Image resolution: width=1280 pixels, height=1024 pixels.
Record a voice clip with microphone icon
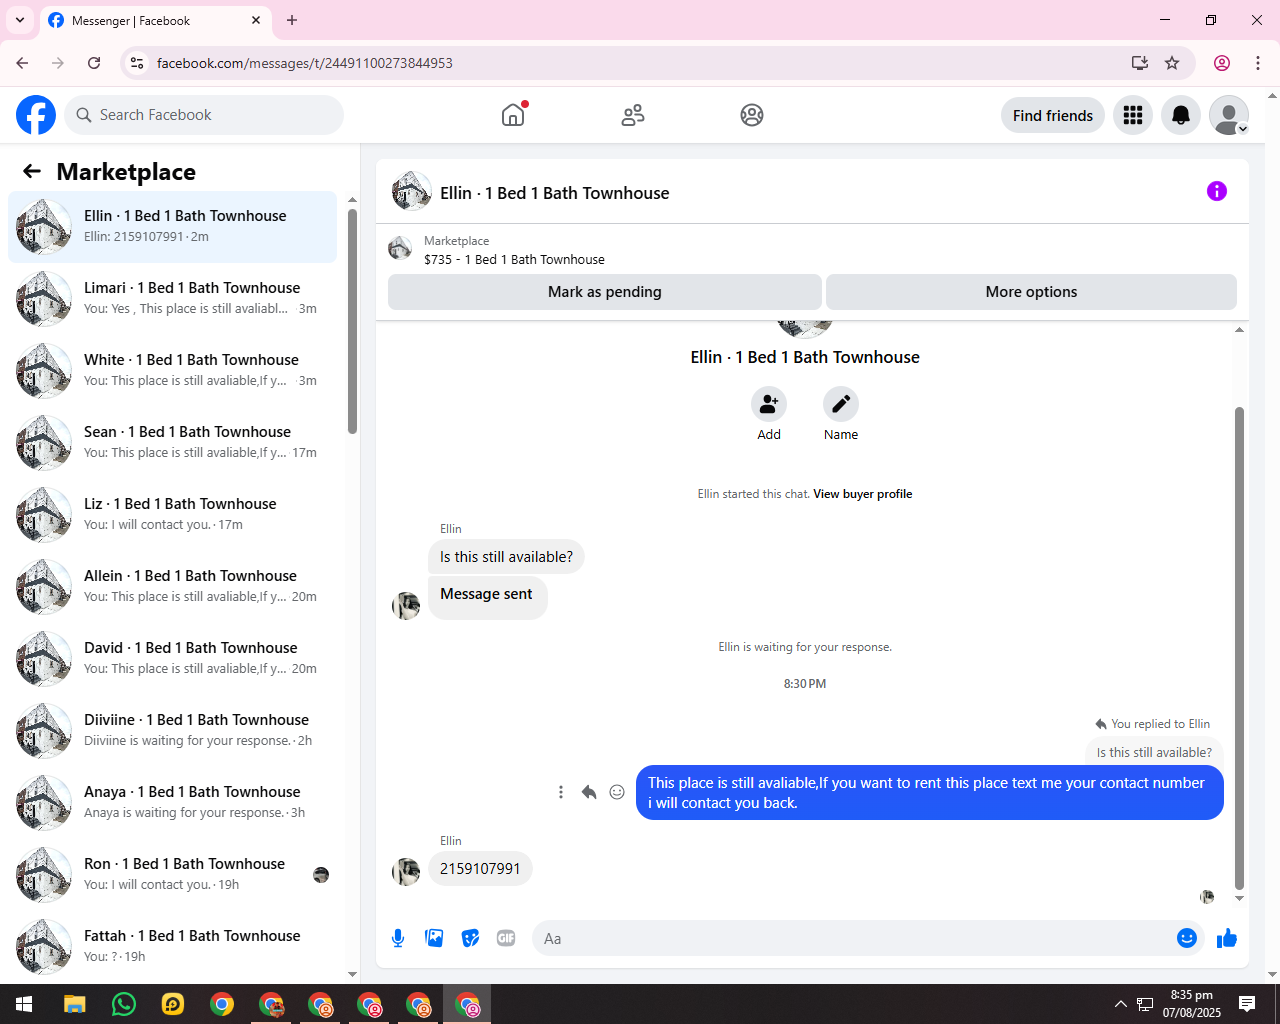click(x=398, y=938)
